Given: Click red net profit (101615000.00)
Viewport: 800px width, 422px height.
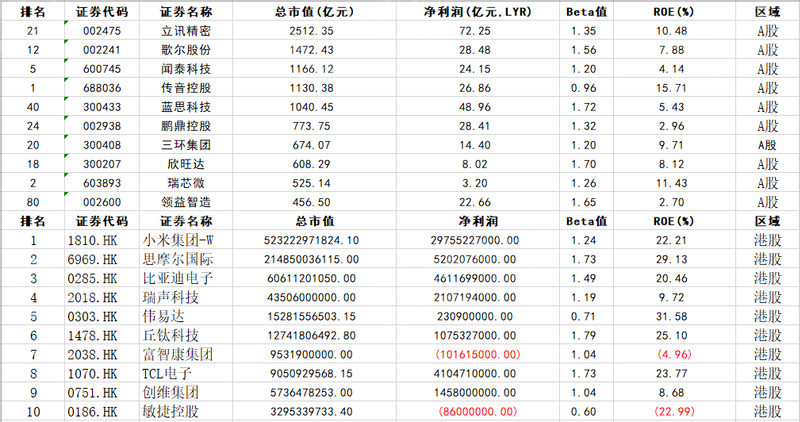Looking at the screenshot, I should pos(478,354).
